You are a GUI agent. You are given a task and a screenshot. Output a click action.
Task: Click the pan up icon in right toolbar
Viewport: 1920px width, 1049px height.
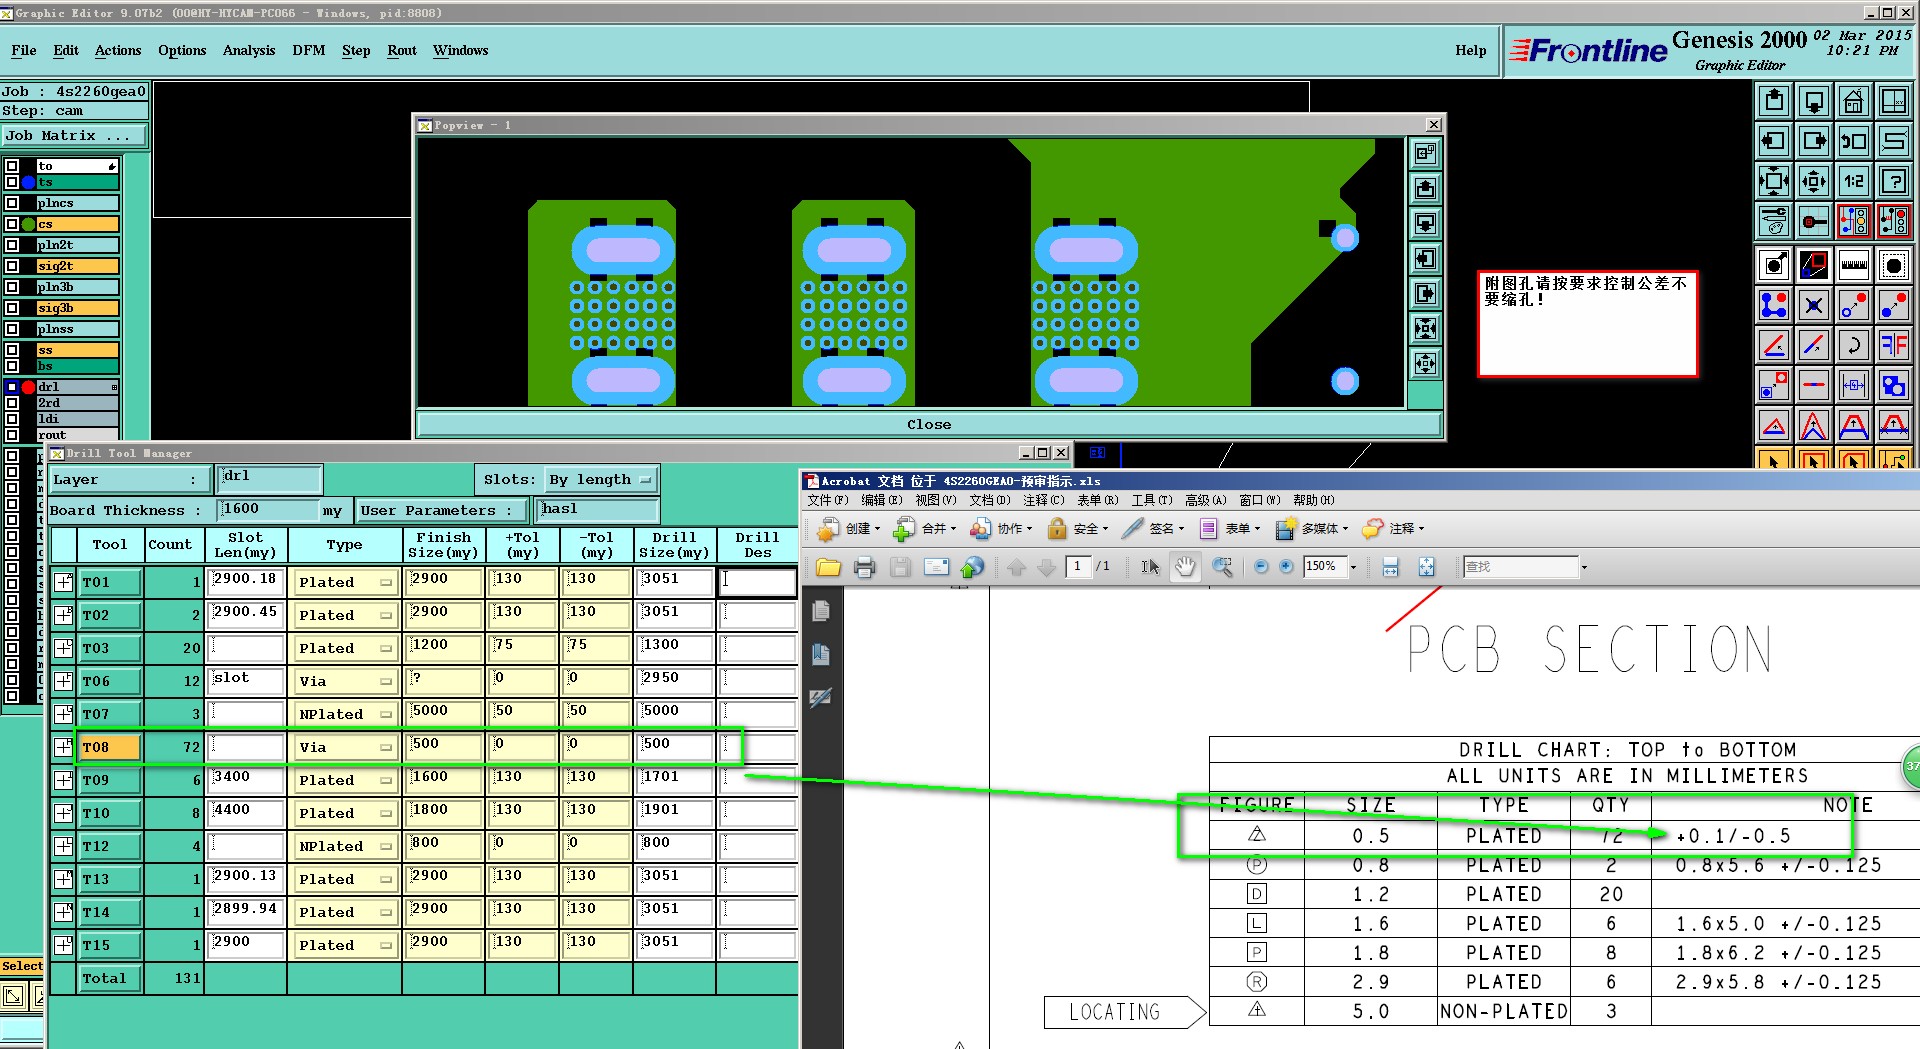1773,101
